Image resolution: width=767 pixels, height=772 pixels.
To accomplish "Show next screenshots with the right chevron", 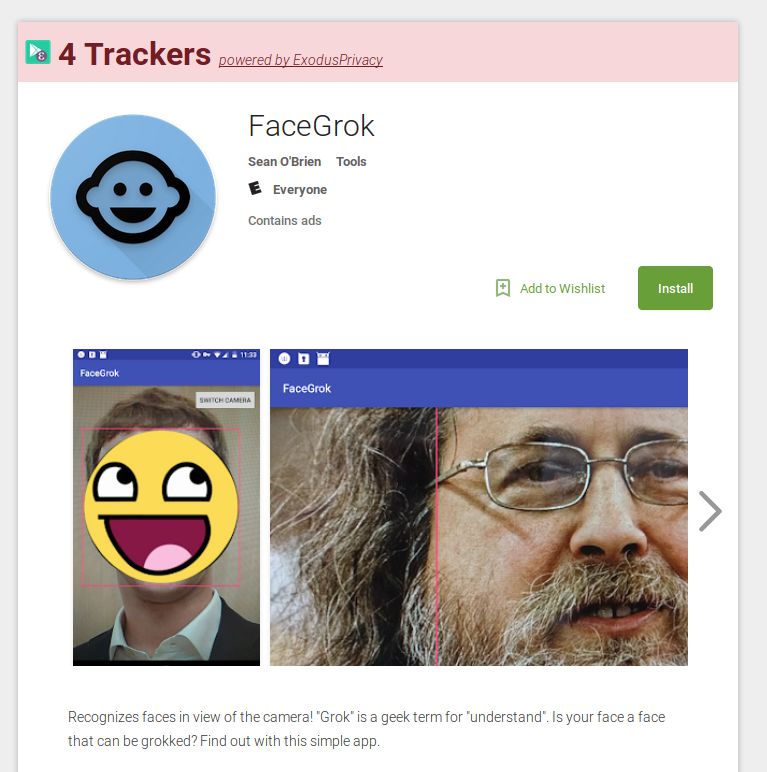I will pos(710,511).
